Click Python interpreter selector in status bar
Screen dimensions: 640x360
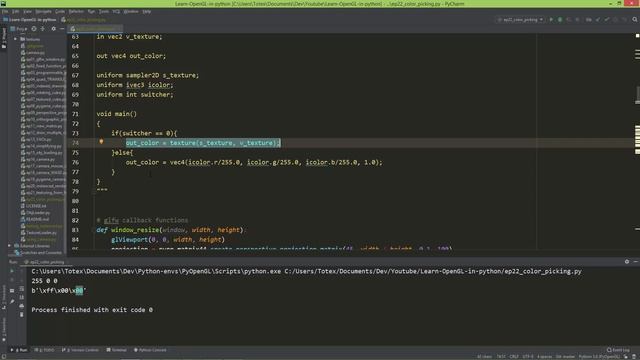click(x=599, y=357)
